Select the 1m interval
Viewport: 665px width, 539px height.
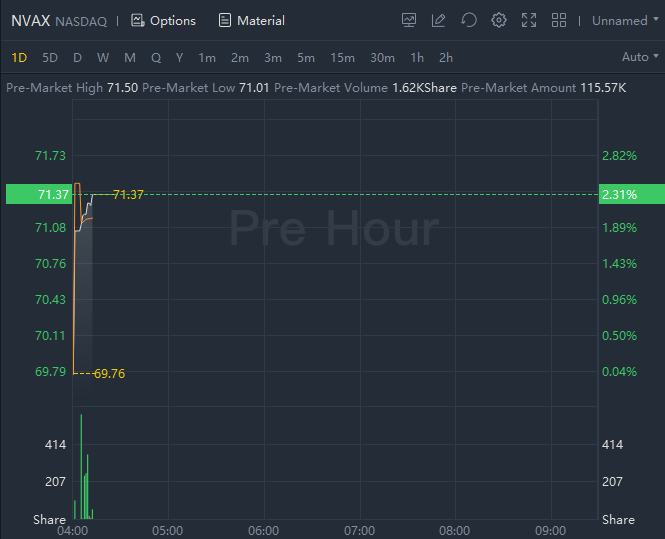207,58
